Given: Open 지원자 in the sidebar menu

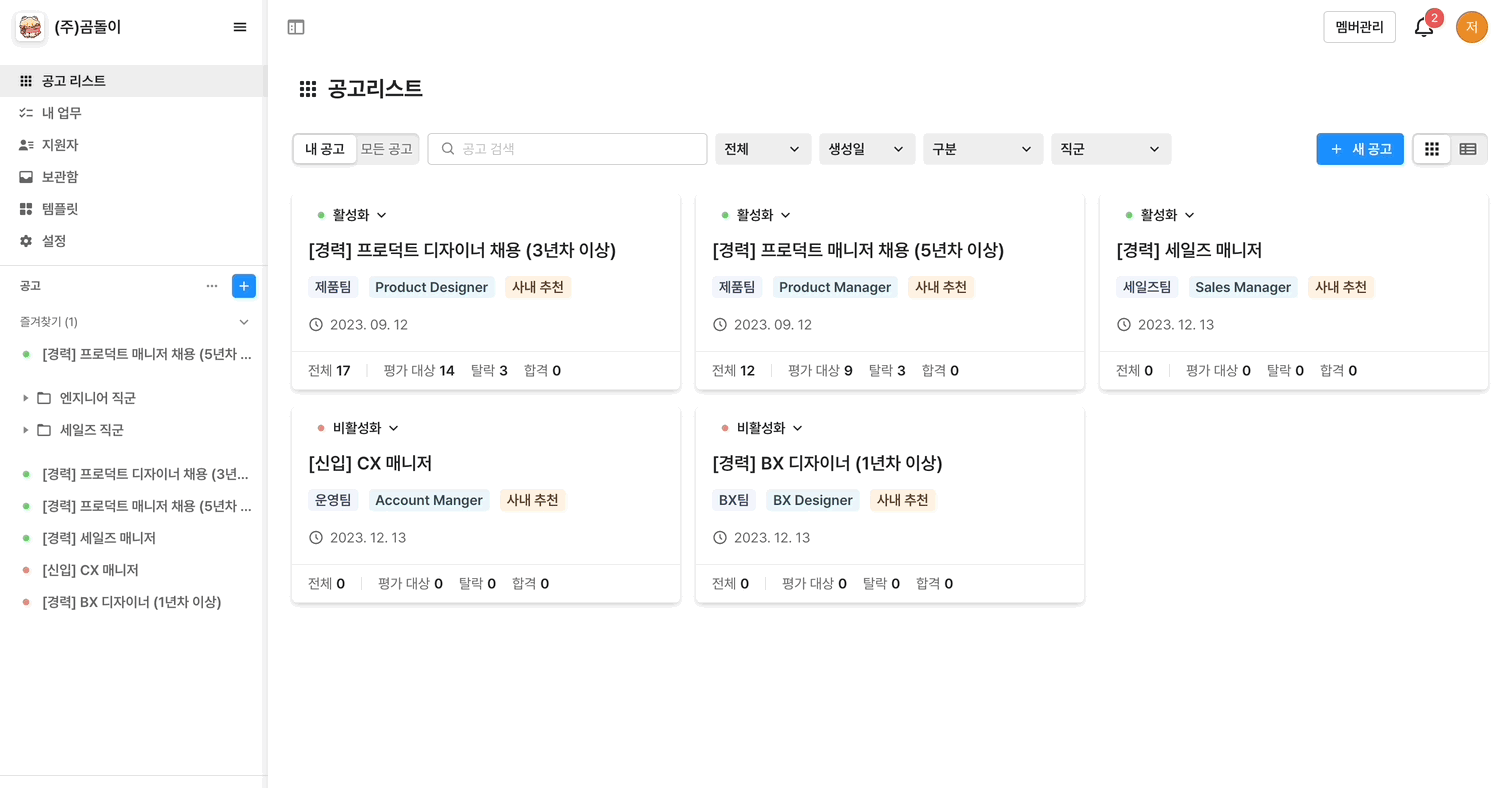Looking at the screenshot, I should pyautogui.click(x=60, y=145).
